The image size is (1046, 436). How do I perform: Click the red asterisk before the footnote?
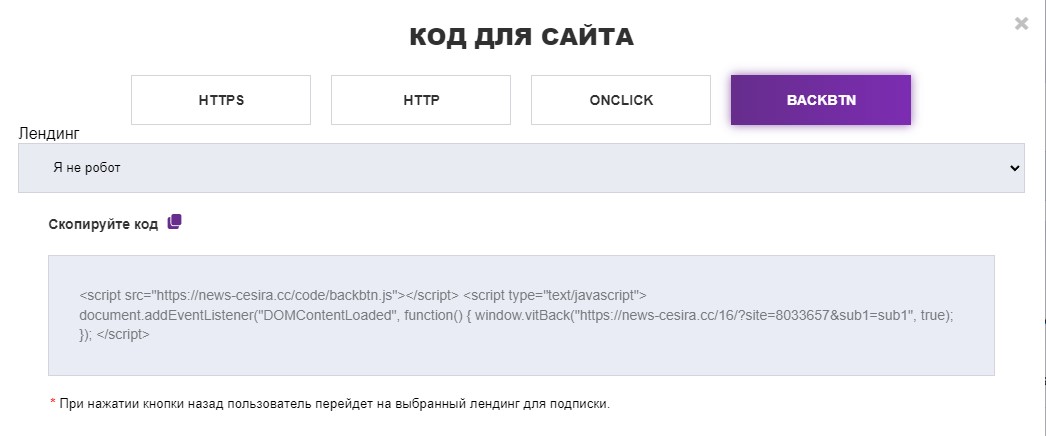tap(52, 403)
